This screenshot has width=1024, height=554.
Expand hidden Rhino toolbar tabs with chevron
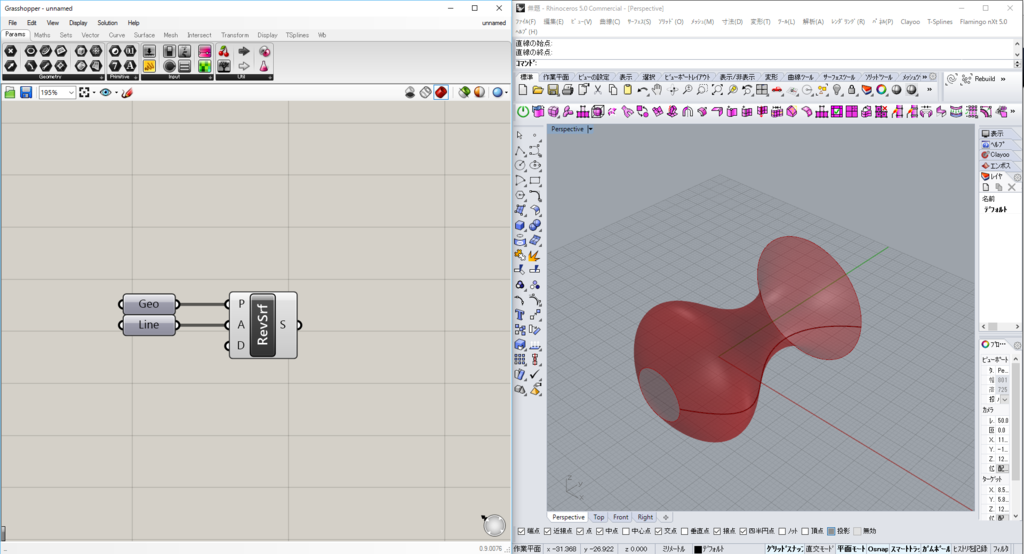pyautogui.click(x=925, y=77)
